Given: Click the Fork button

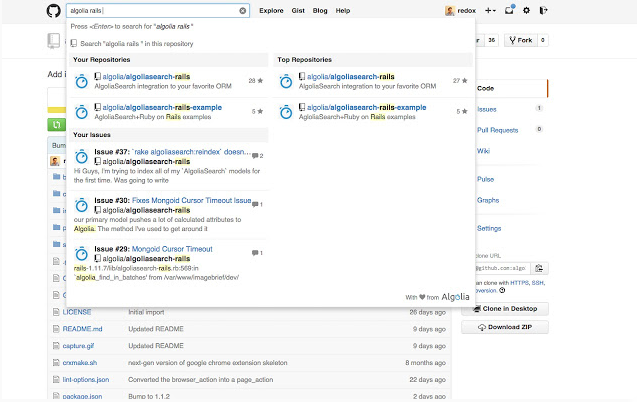Looking at the screenshot, I should click(x=521, y=40).
